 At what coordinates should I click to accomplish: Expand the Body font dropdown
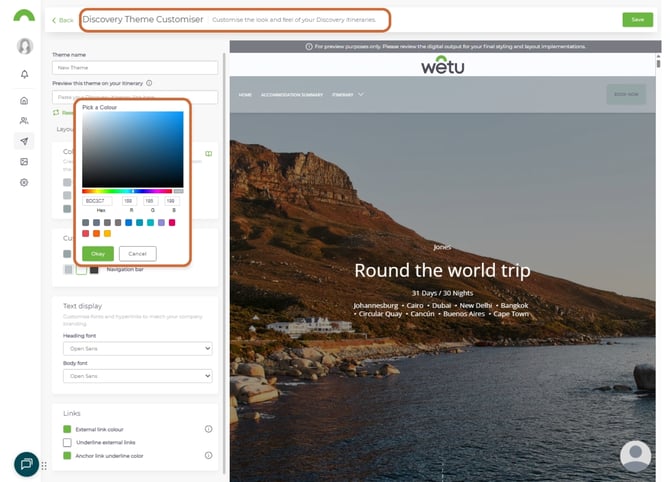tap(137, 376)
